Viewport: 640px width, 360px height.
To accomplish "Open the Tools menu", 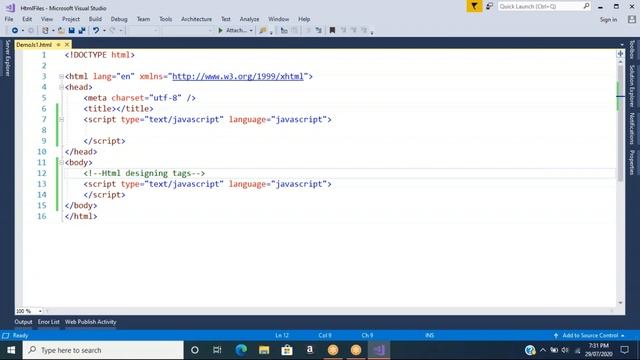I will click(165, 19).
